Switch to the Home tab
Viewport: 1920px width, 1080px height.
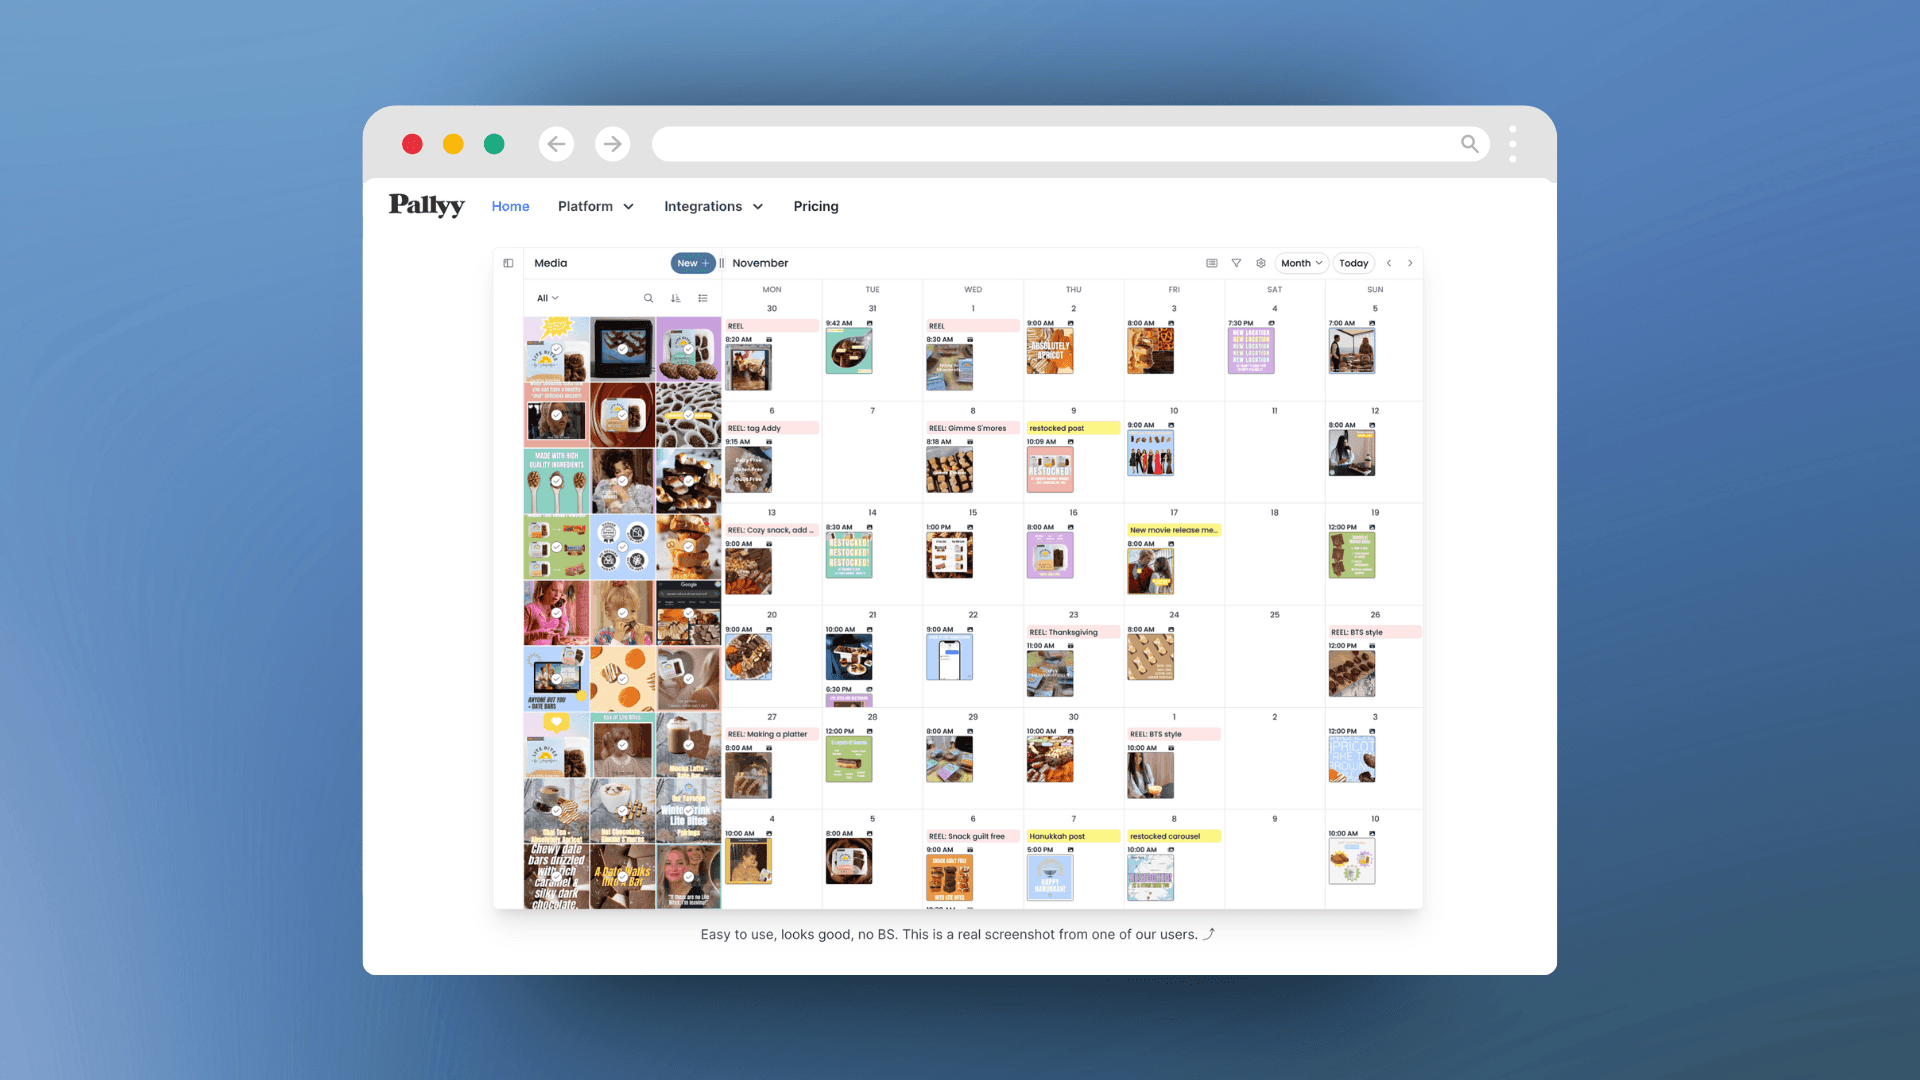[510, 206]
